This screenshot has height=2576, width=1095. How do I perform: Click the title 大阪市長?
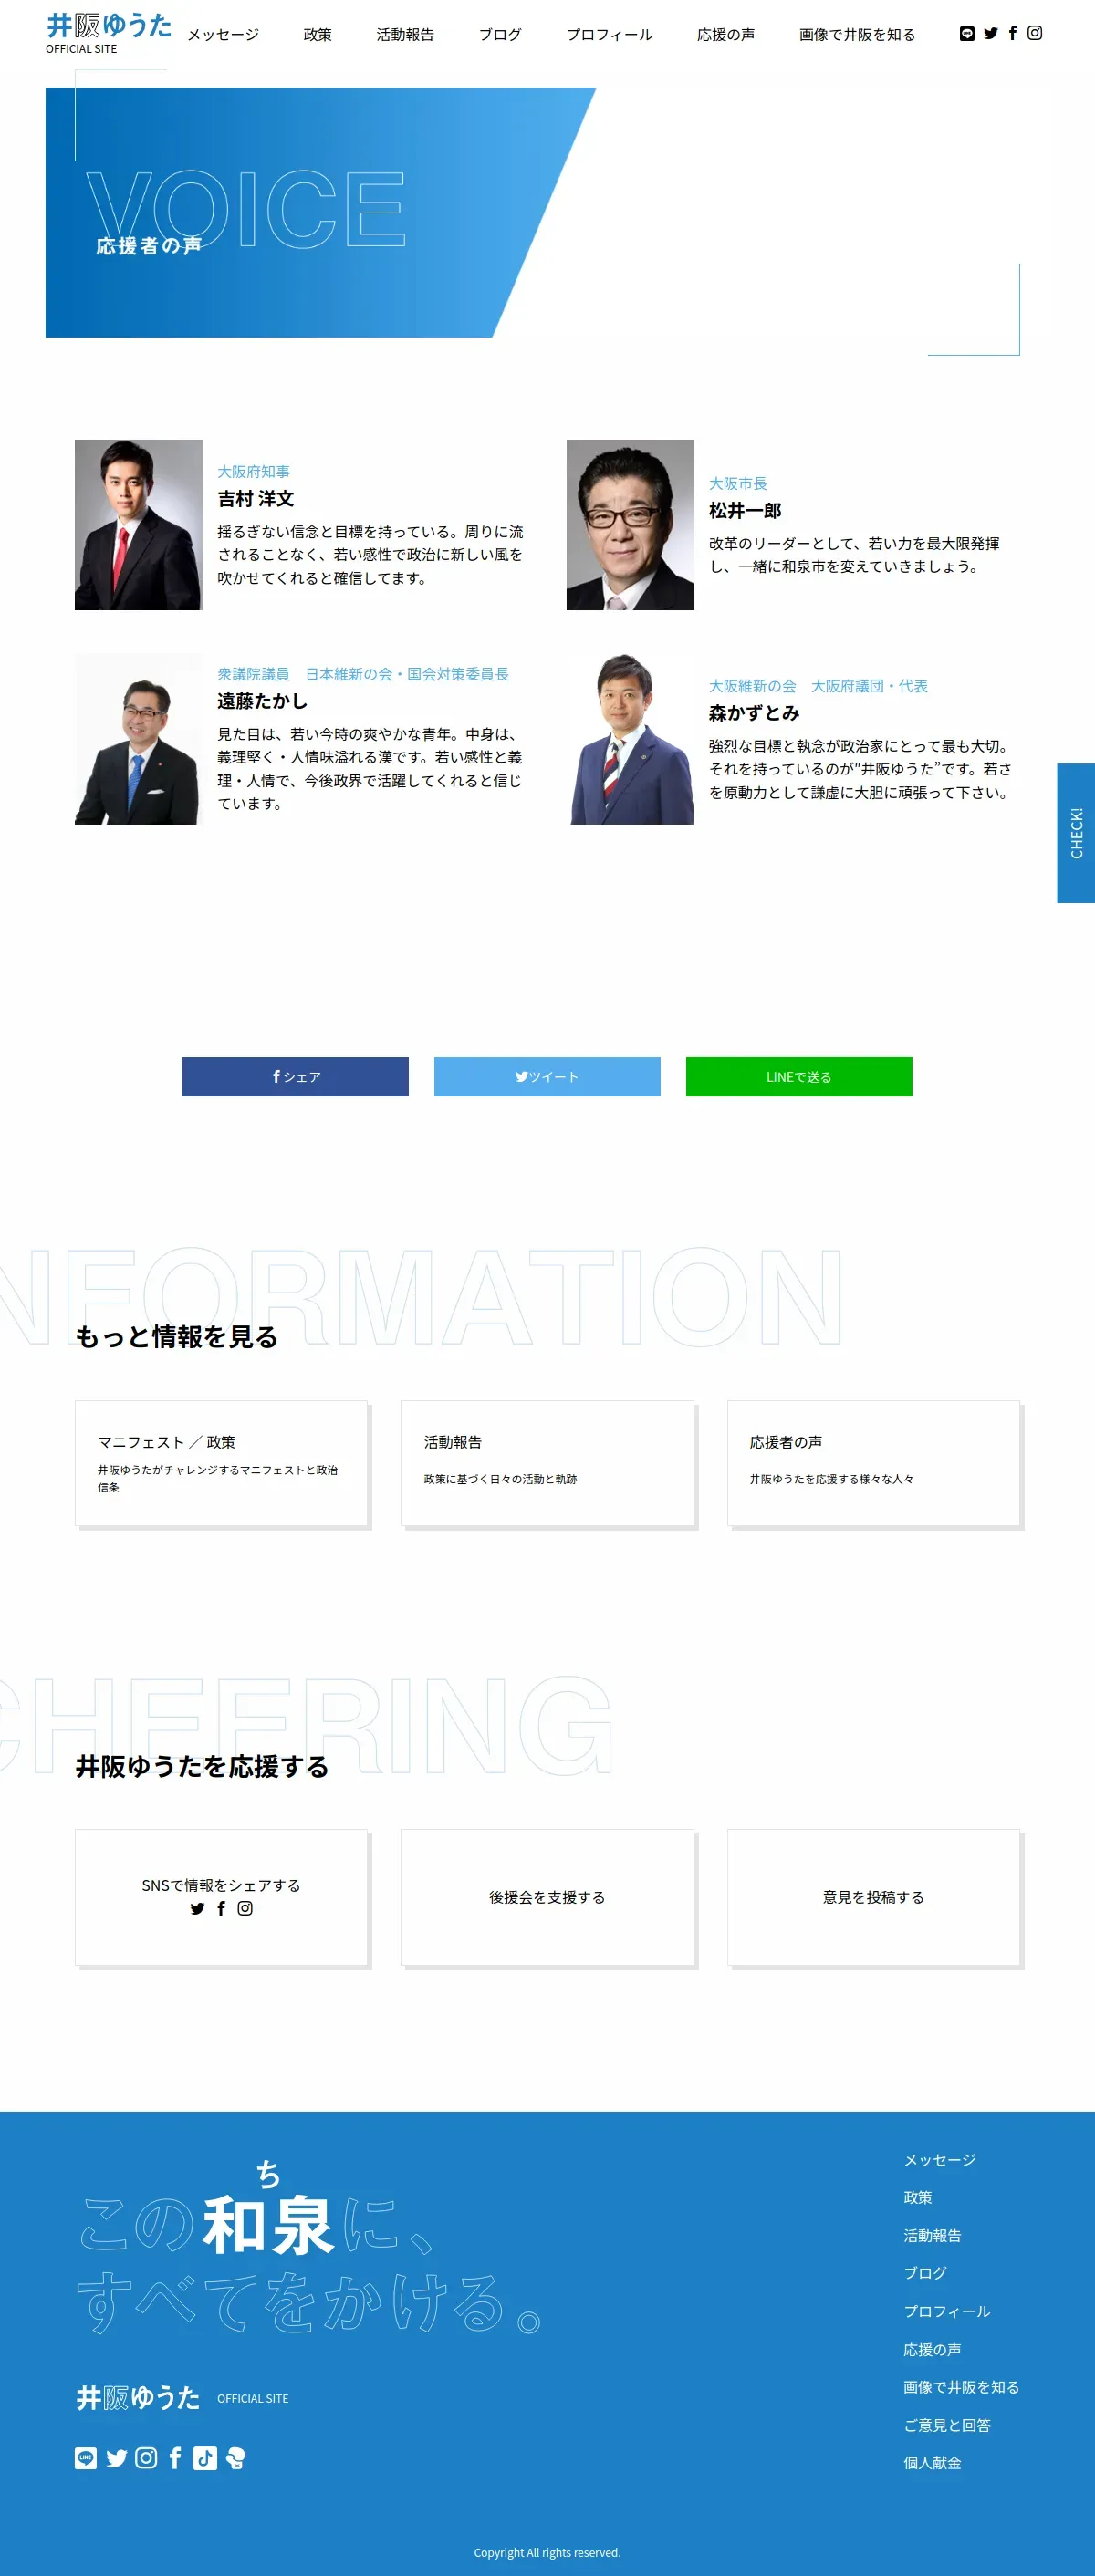click(x=738, y=483)
